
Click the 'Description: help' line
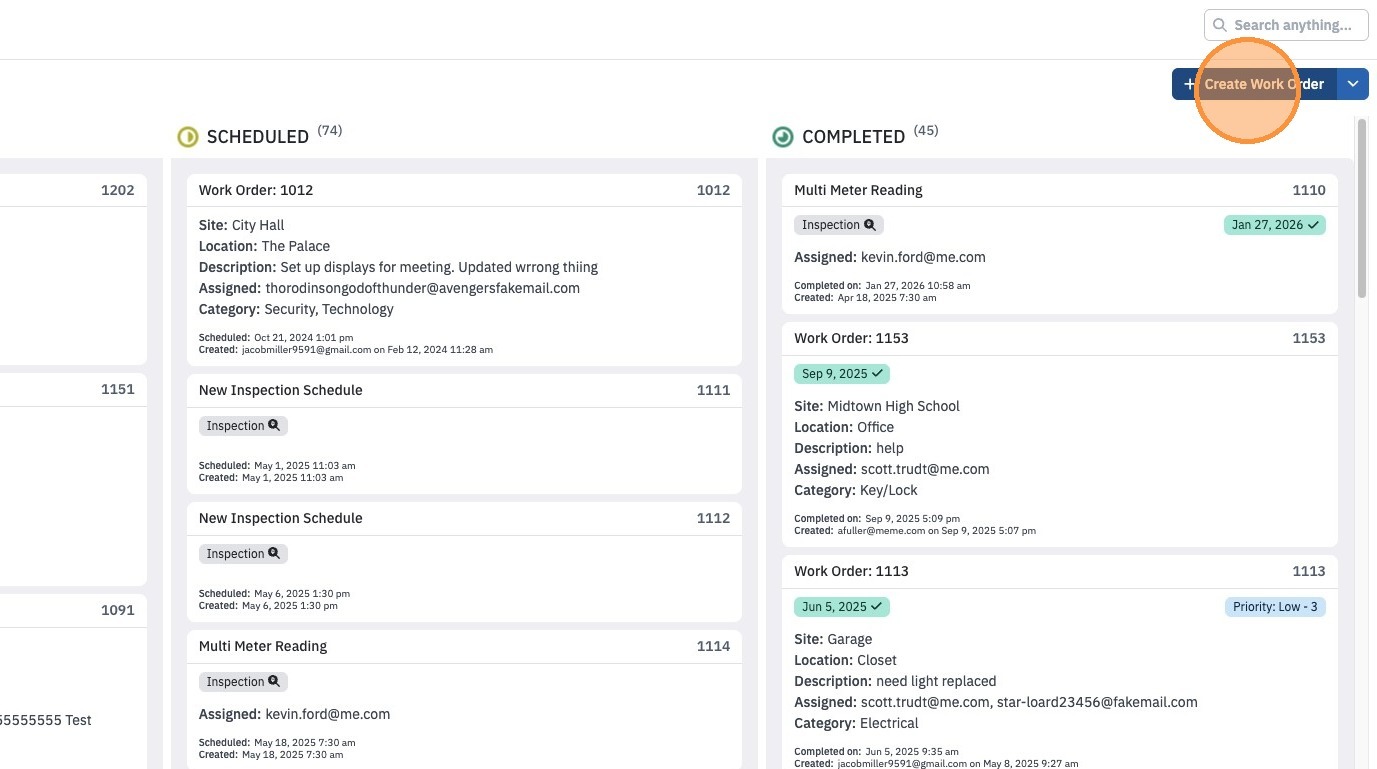(x=849, y=448)
